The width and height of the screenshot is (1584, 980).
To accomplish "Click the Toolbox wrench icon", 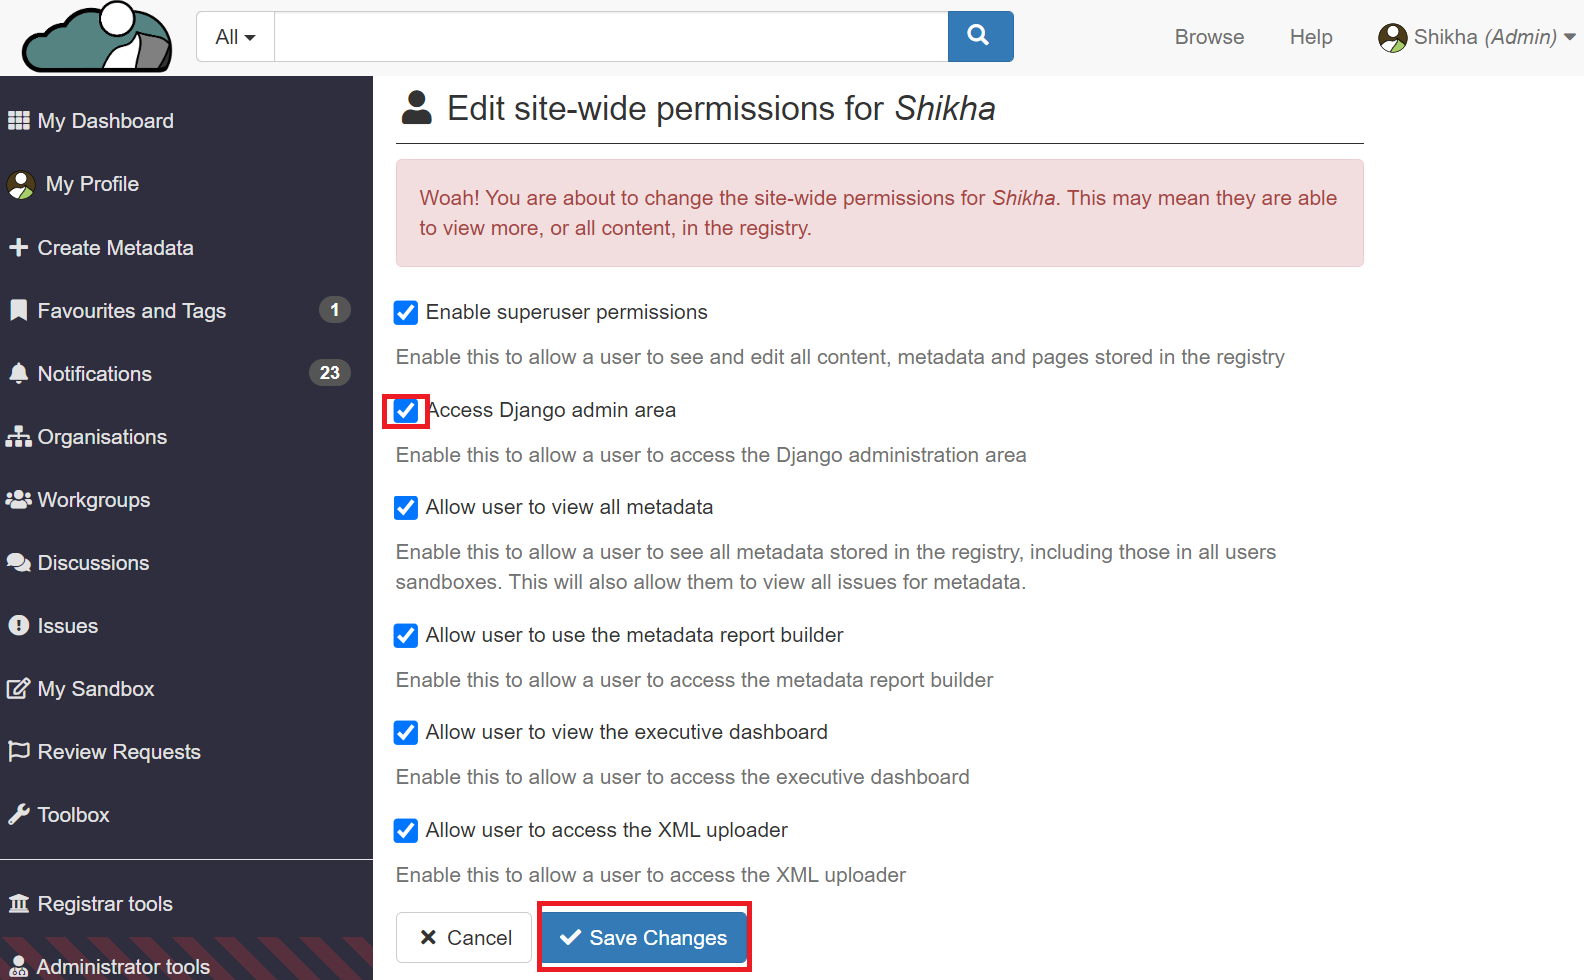I will pyautogui.click(x=18, y=815).
